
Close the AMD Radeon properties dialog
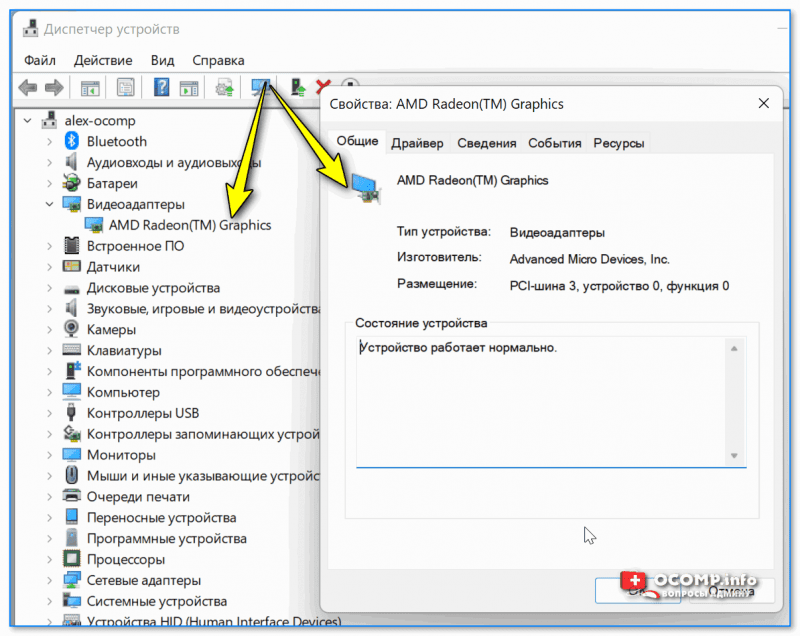(763, 104)
